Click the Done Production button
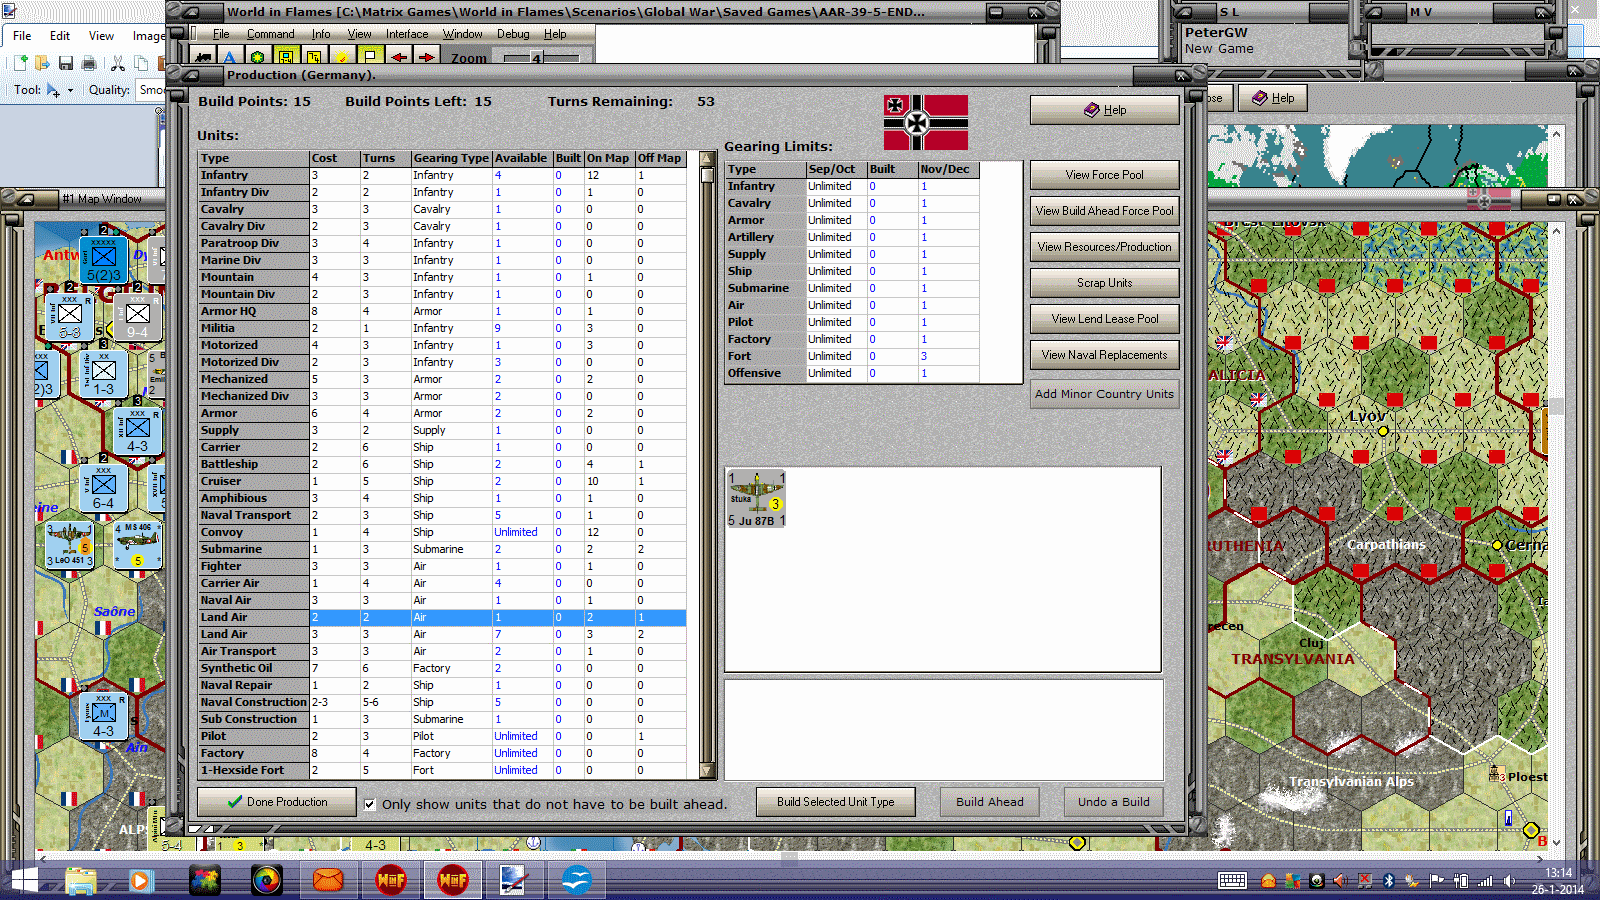The image size is (1600, 900). click(277, 802)
